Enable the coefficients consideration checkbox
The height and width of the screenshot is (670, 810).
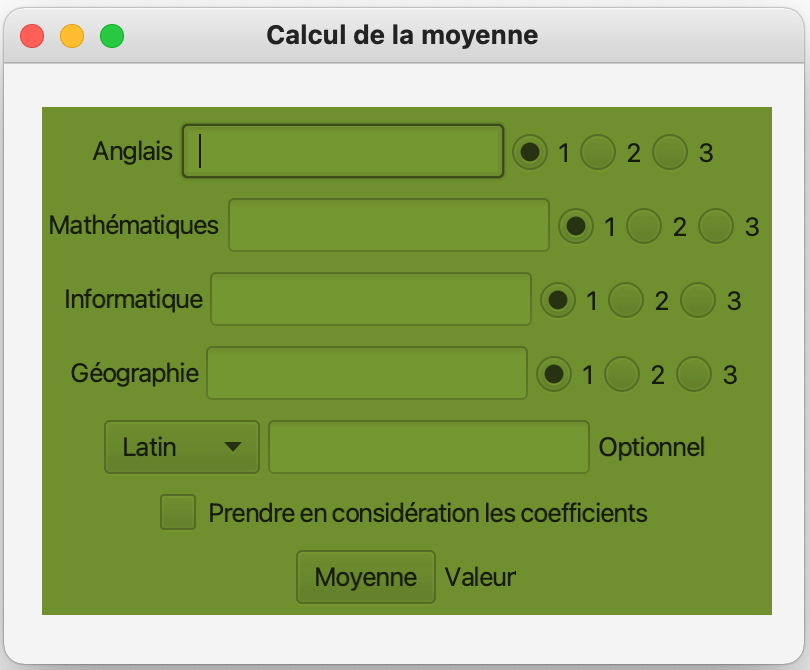[x=178, y=512]
